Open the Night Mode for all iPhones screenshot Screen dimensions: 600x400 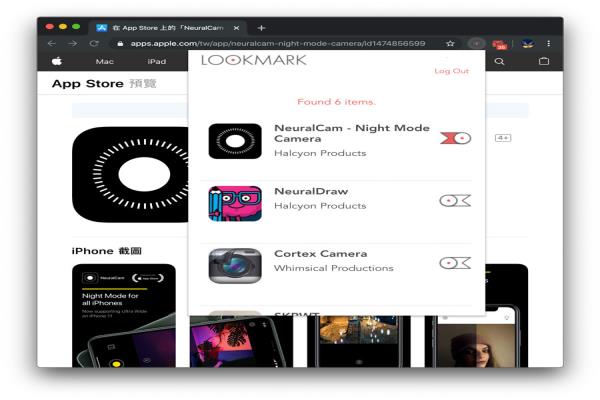[124, 315]
